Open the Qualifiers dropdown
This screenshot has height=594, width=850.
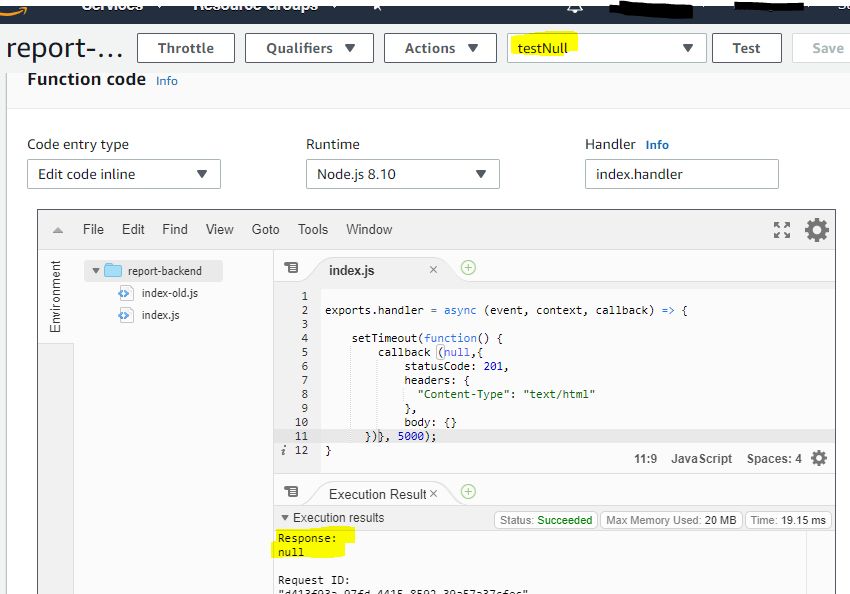[x=309, y=48]
